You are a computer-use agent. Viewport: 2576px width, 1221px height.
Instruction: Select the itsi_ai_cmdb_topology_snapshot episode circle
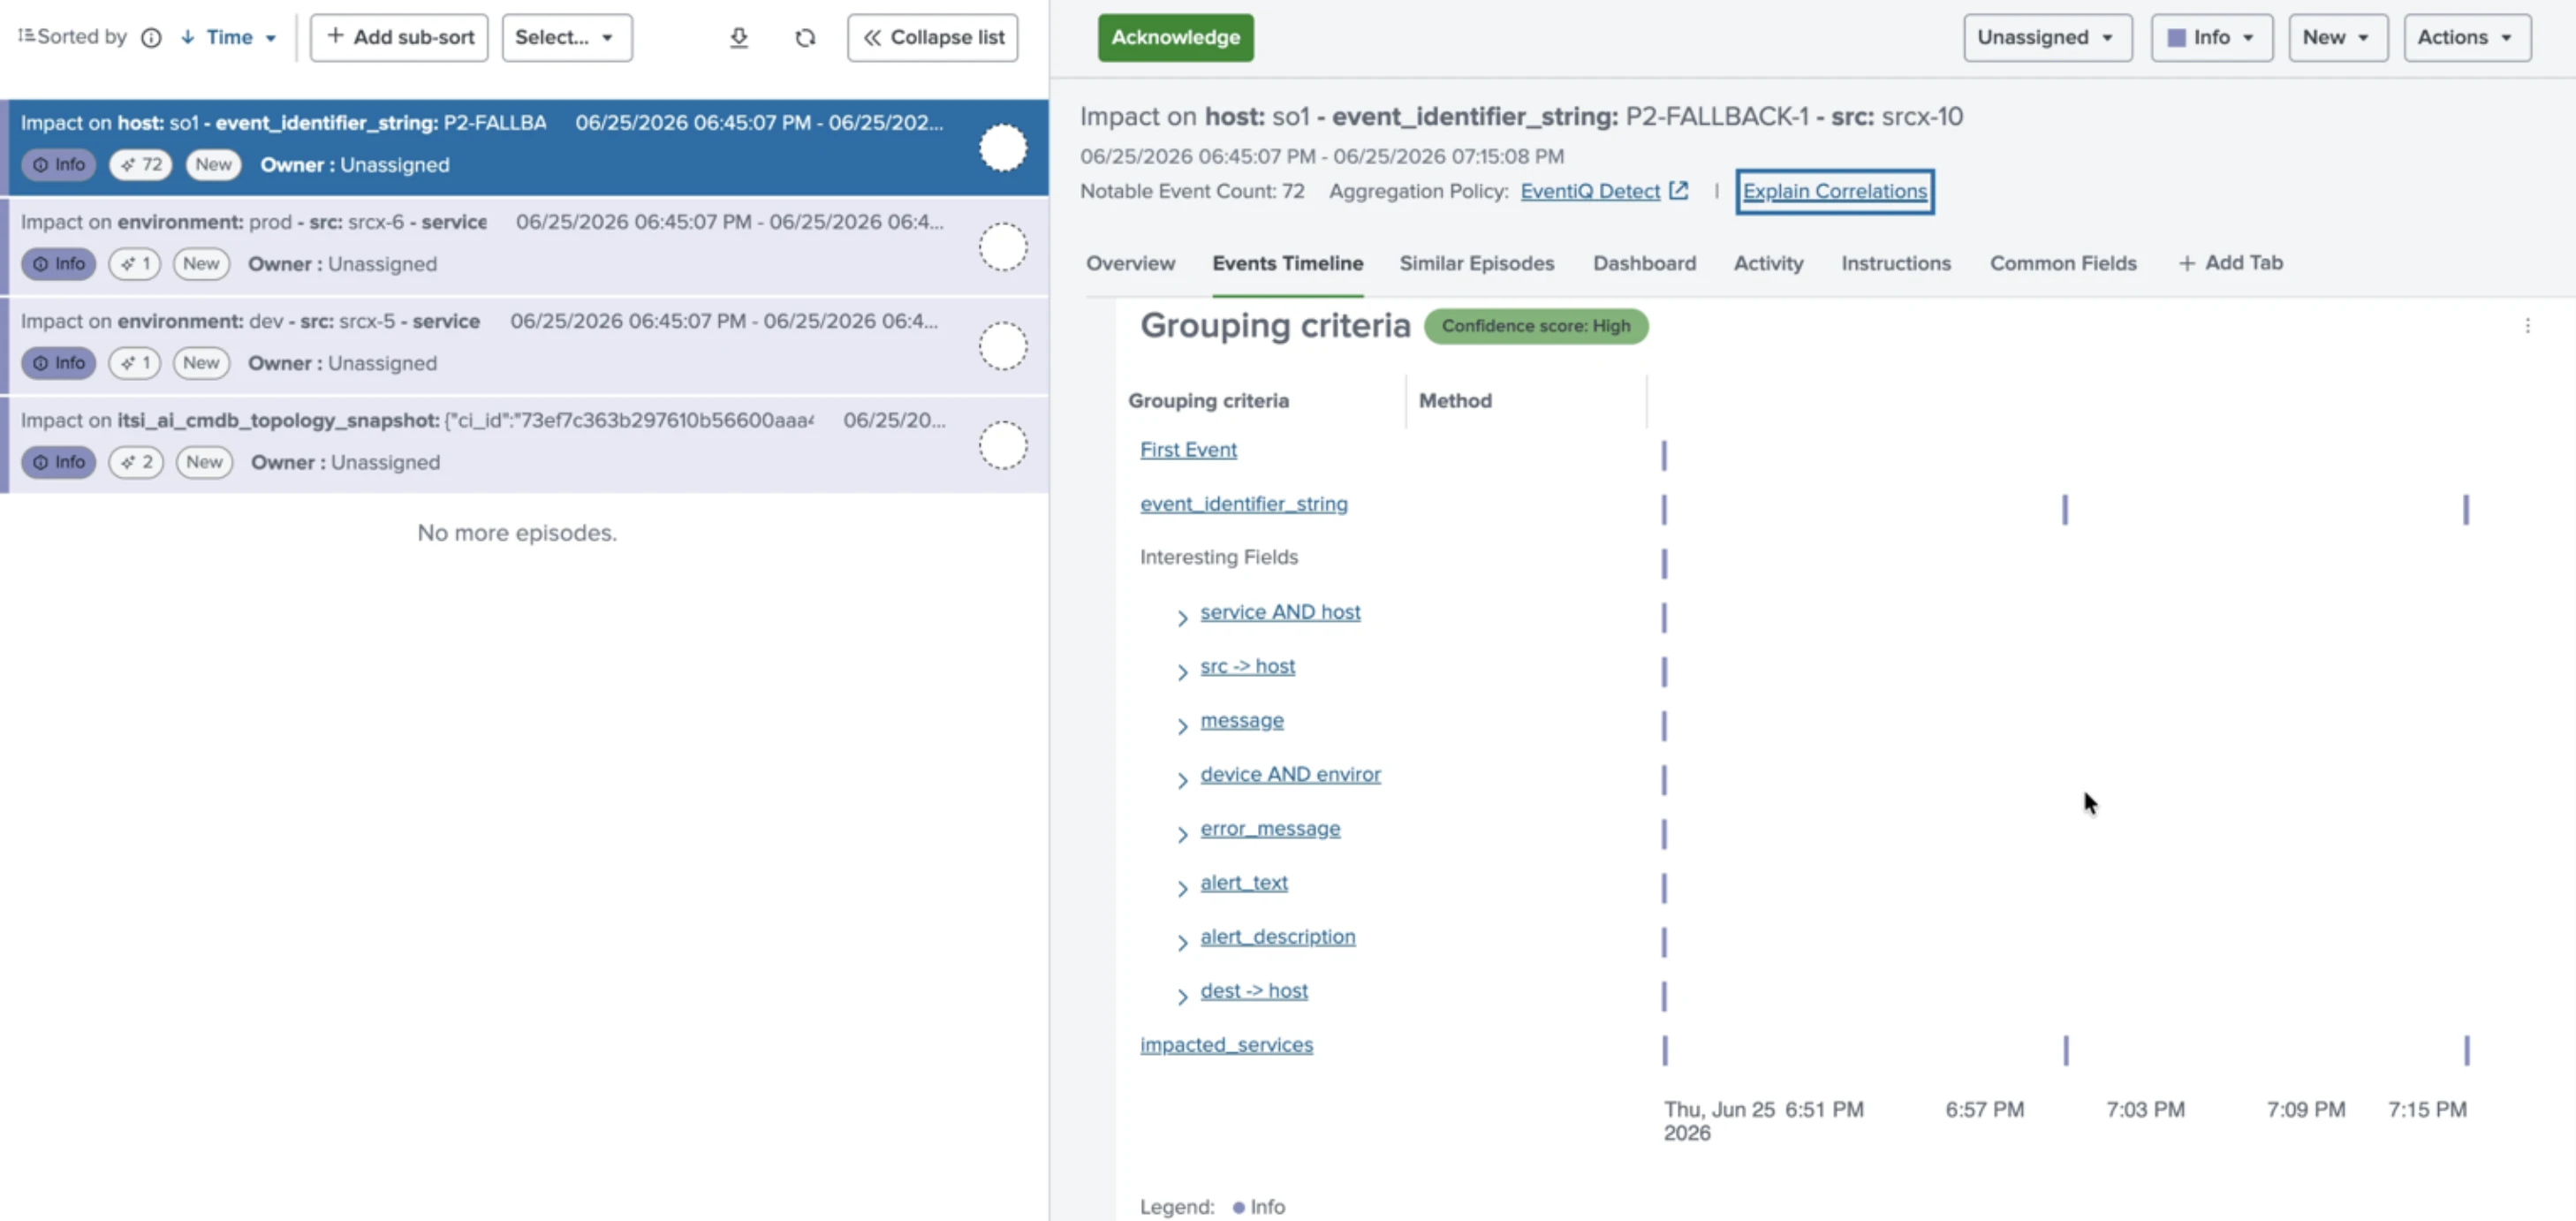[1003, 445]
